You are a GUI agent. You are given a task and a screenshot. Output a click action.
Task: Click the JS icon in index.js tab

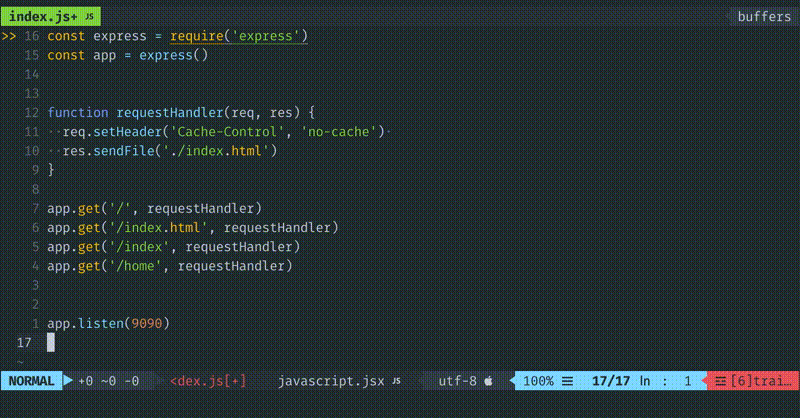(x=90, y=17)
